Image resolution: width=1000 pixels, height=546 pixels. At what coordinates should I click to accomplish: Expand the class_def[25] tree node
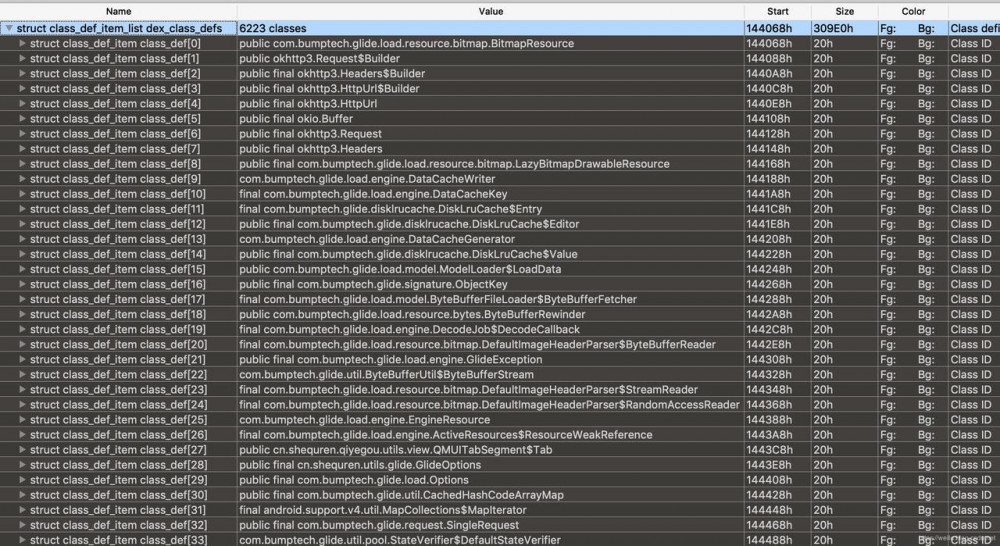click(x=22, y=420)
